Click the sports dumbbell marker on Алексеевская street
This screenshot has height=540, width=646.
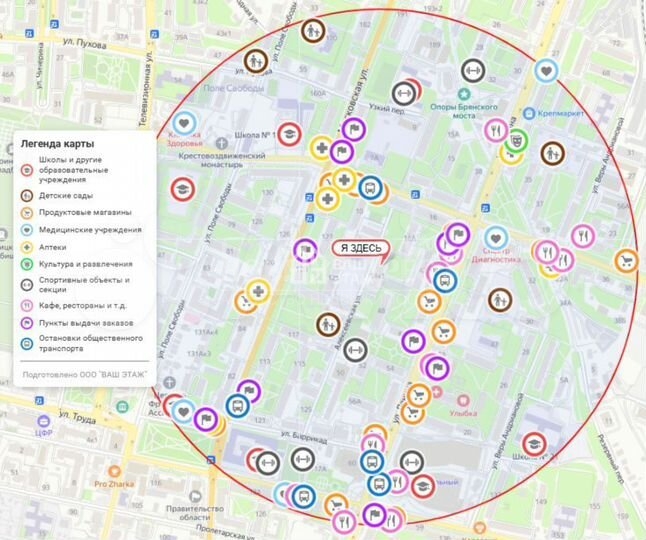point(355,350)
